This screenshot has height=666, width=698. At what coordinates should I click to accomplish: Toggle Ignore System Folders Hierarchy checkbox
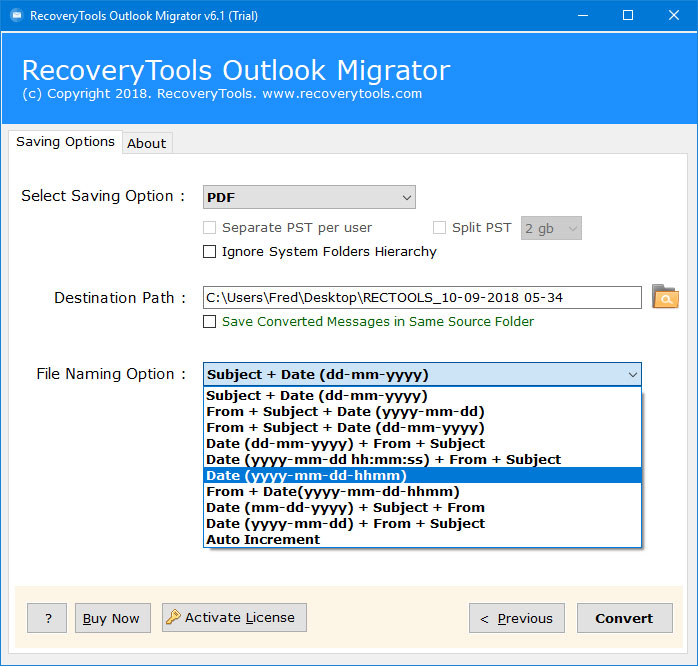(209, 252)
